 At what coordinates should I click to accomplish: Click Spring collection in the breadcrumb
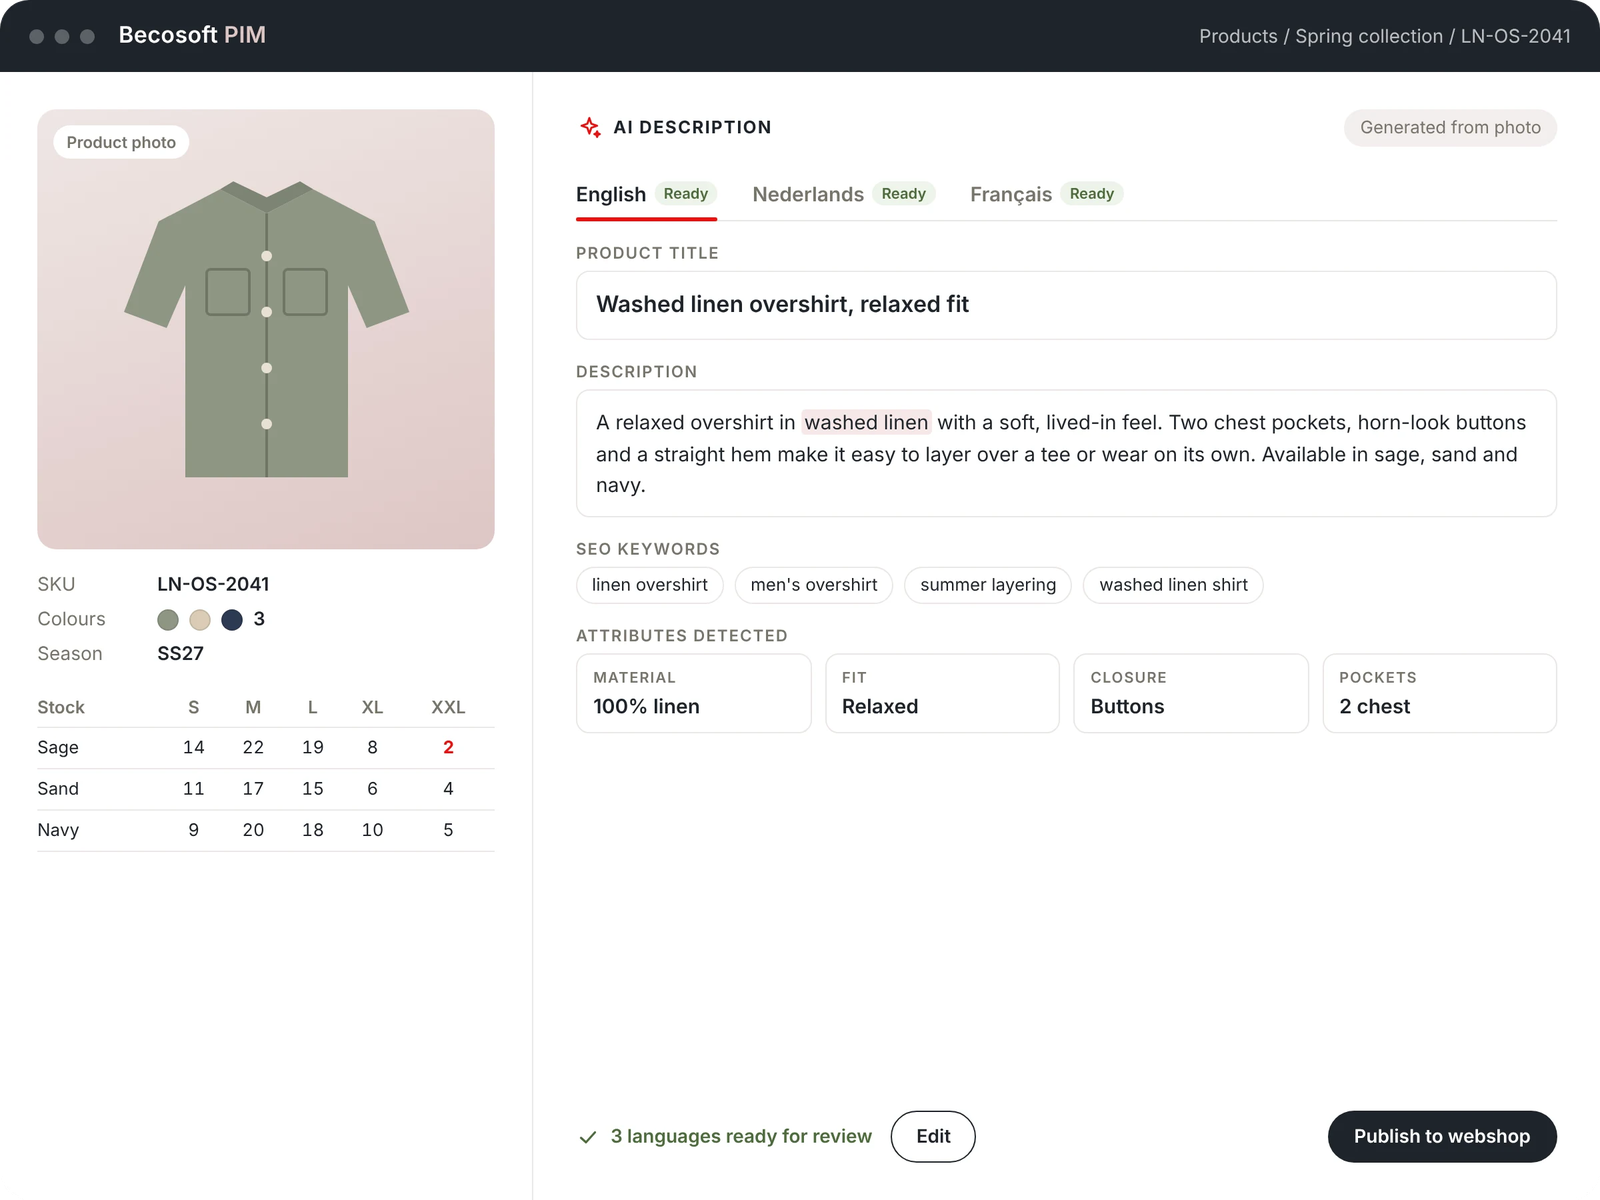(1369, 36)
